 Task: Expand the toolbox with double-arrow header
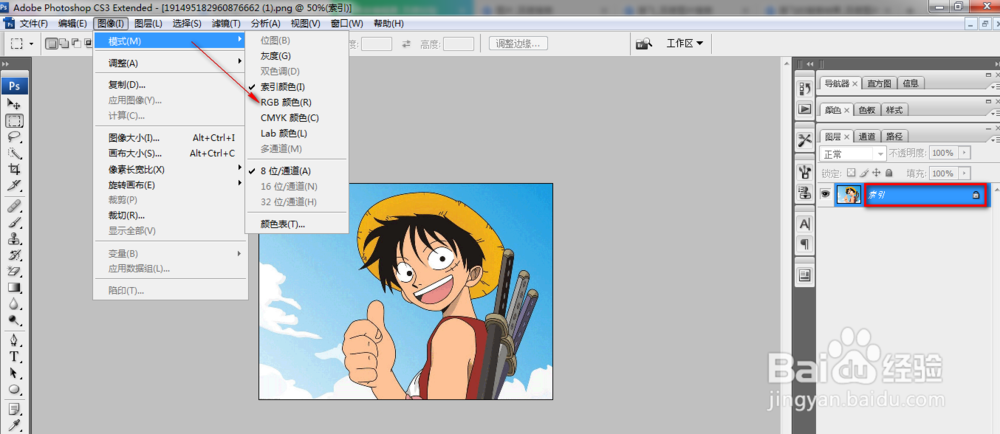(x=5, y=64)
